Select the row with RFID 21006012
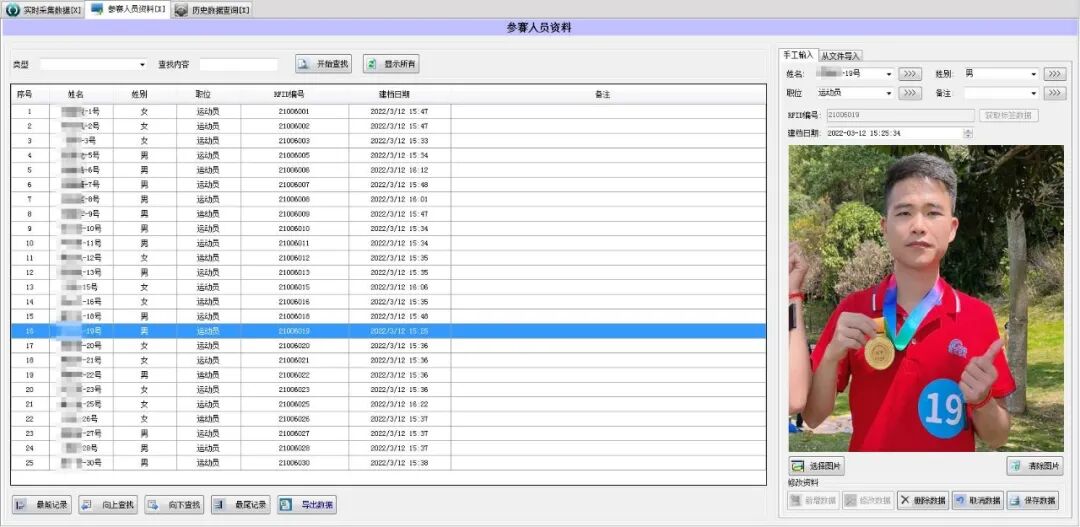This screenshot has height=527, width=1080. pyautogui.click(x=388, y=258)
